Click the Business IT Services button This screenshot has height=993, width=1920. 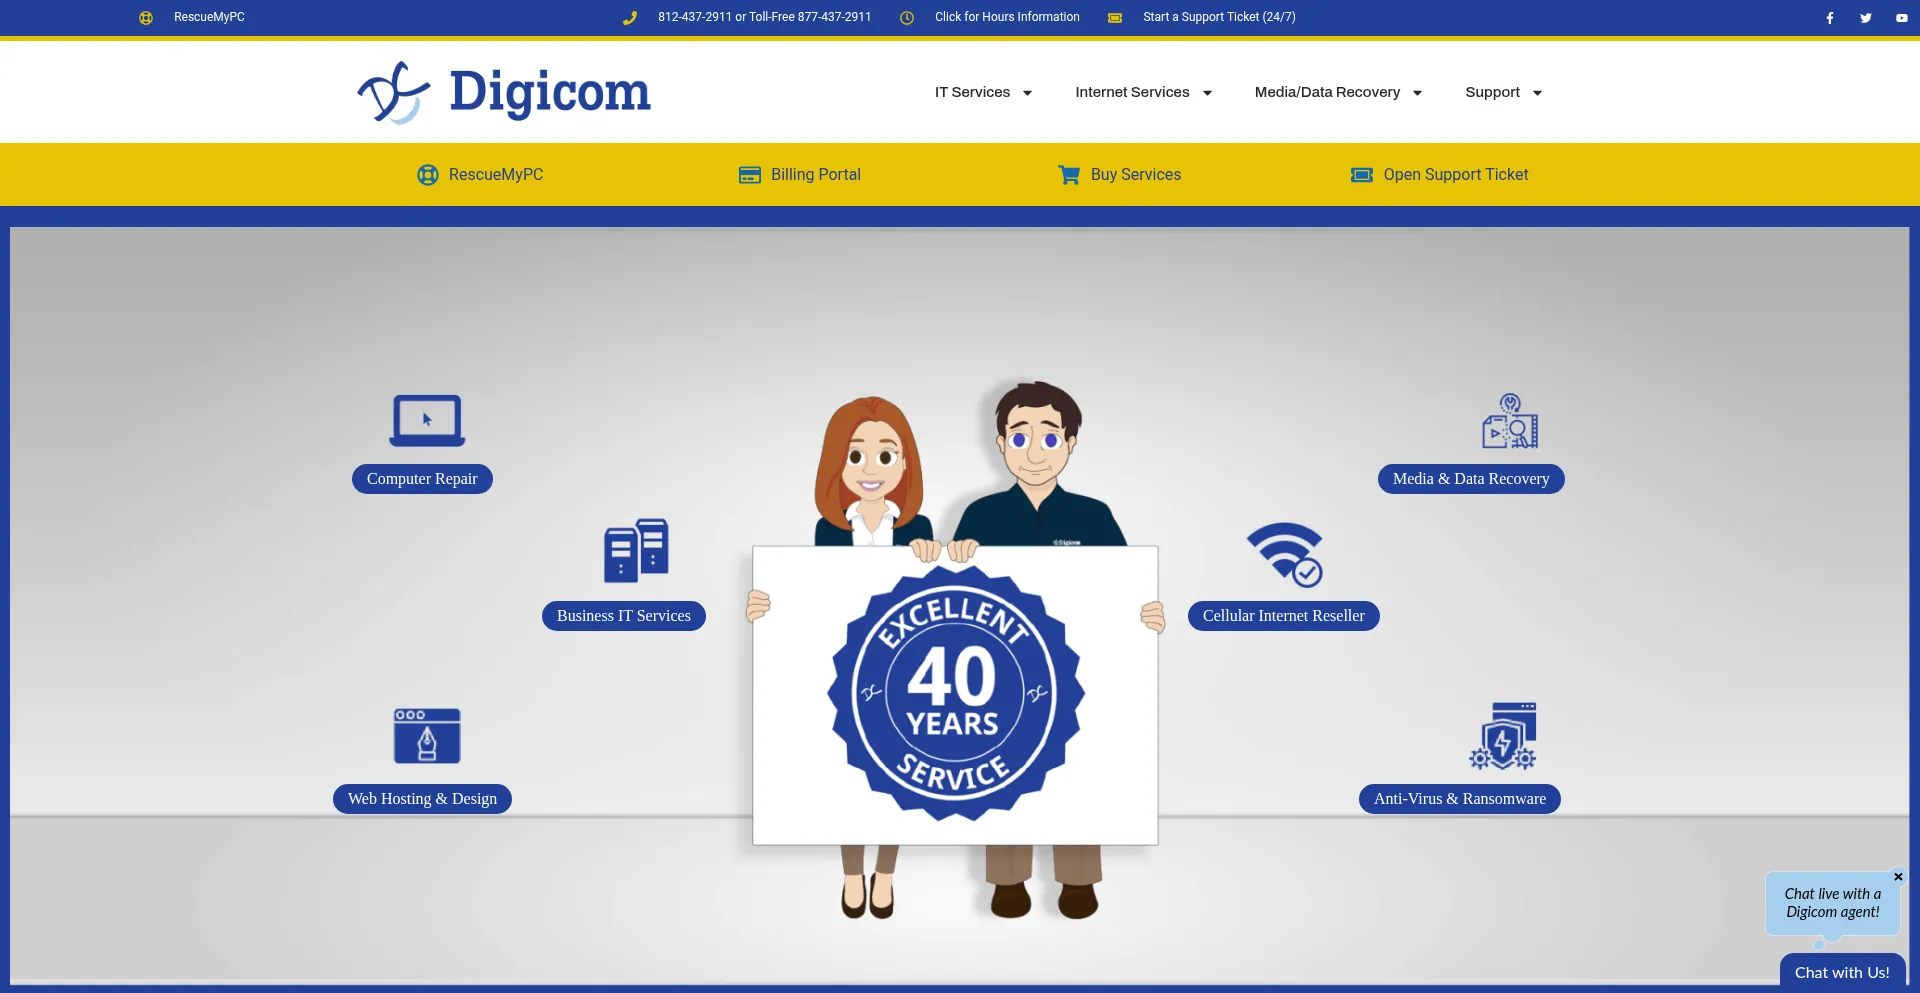pos(624,616)
